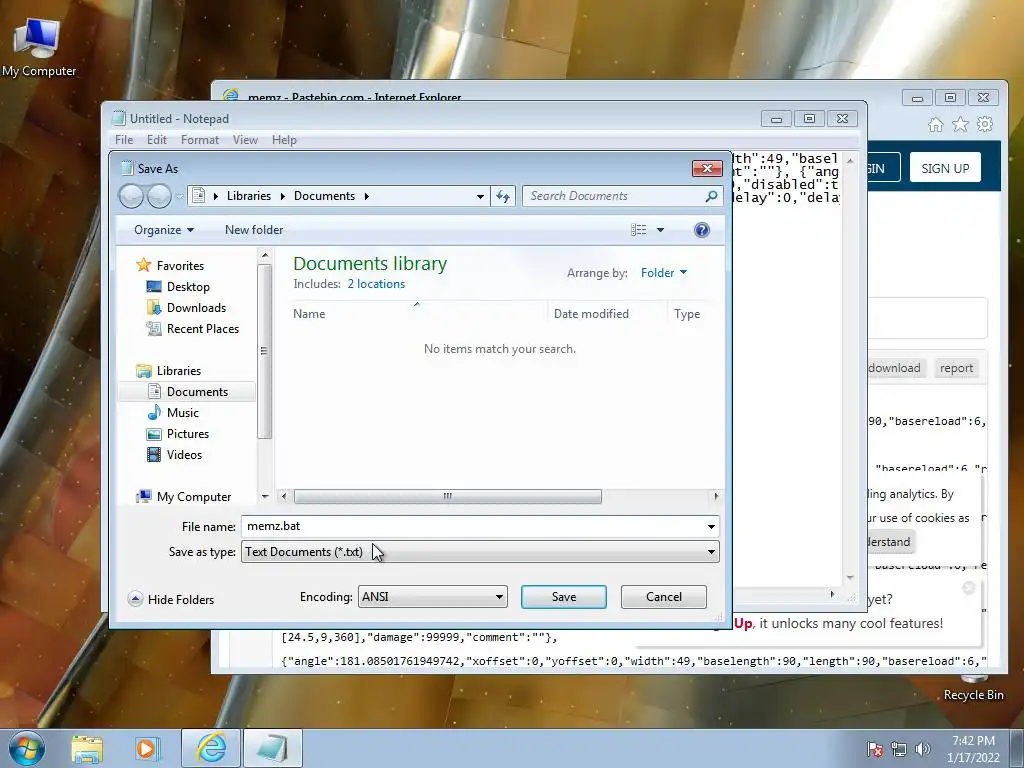Open Internet Explorer Tools gear icon
The width and height of the screenshot is (1024, 768).
tap(985, 125)
